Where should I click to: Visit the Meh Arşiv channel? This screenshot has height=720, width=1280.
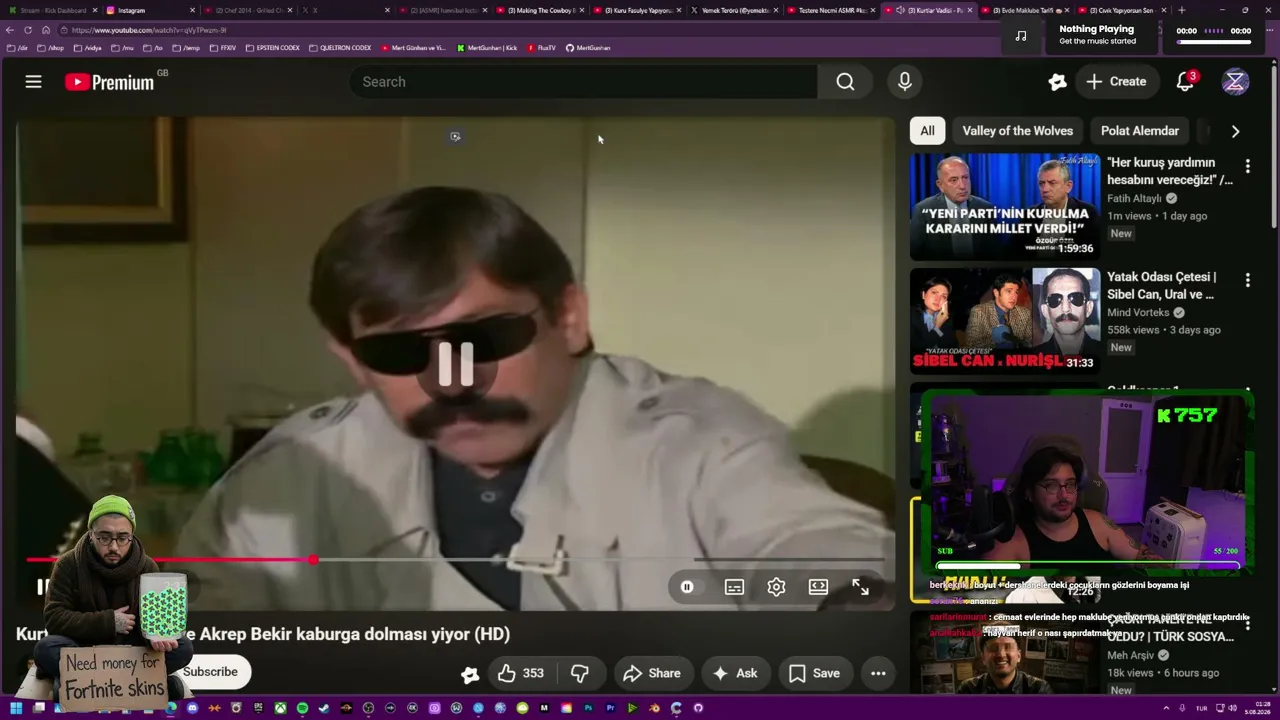coord(1130,655)
